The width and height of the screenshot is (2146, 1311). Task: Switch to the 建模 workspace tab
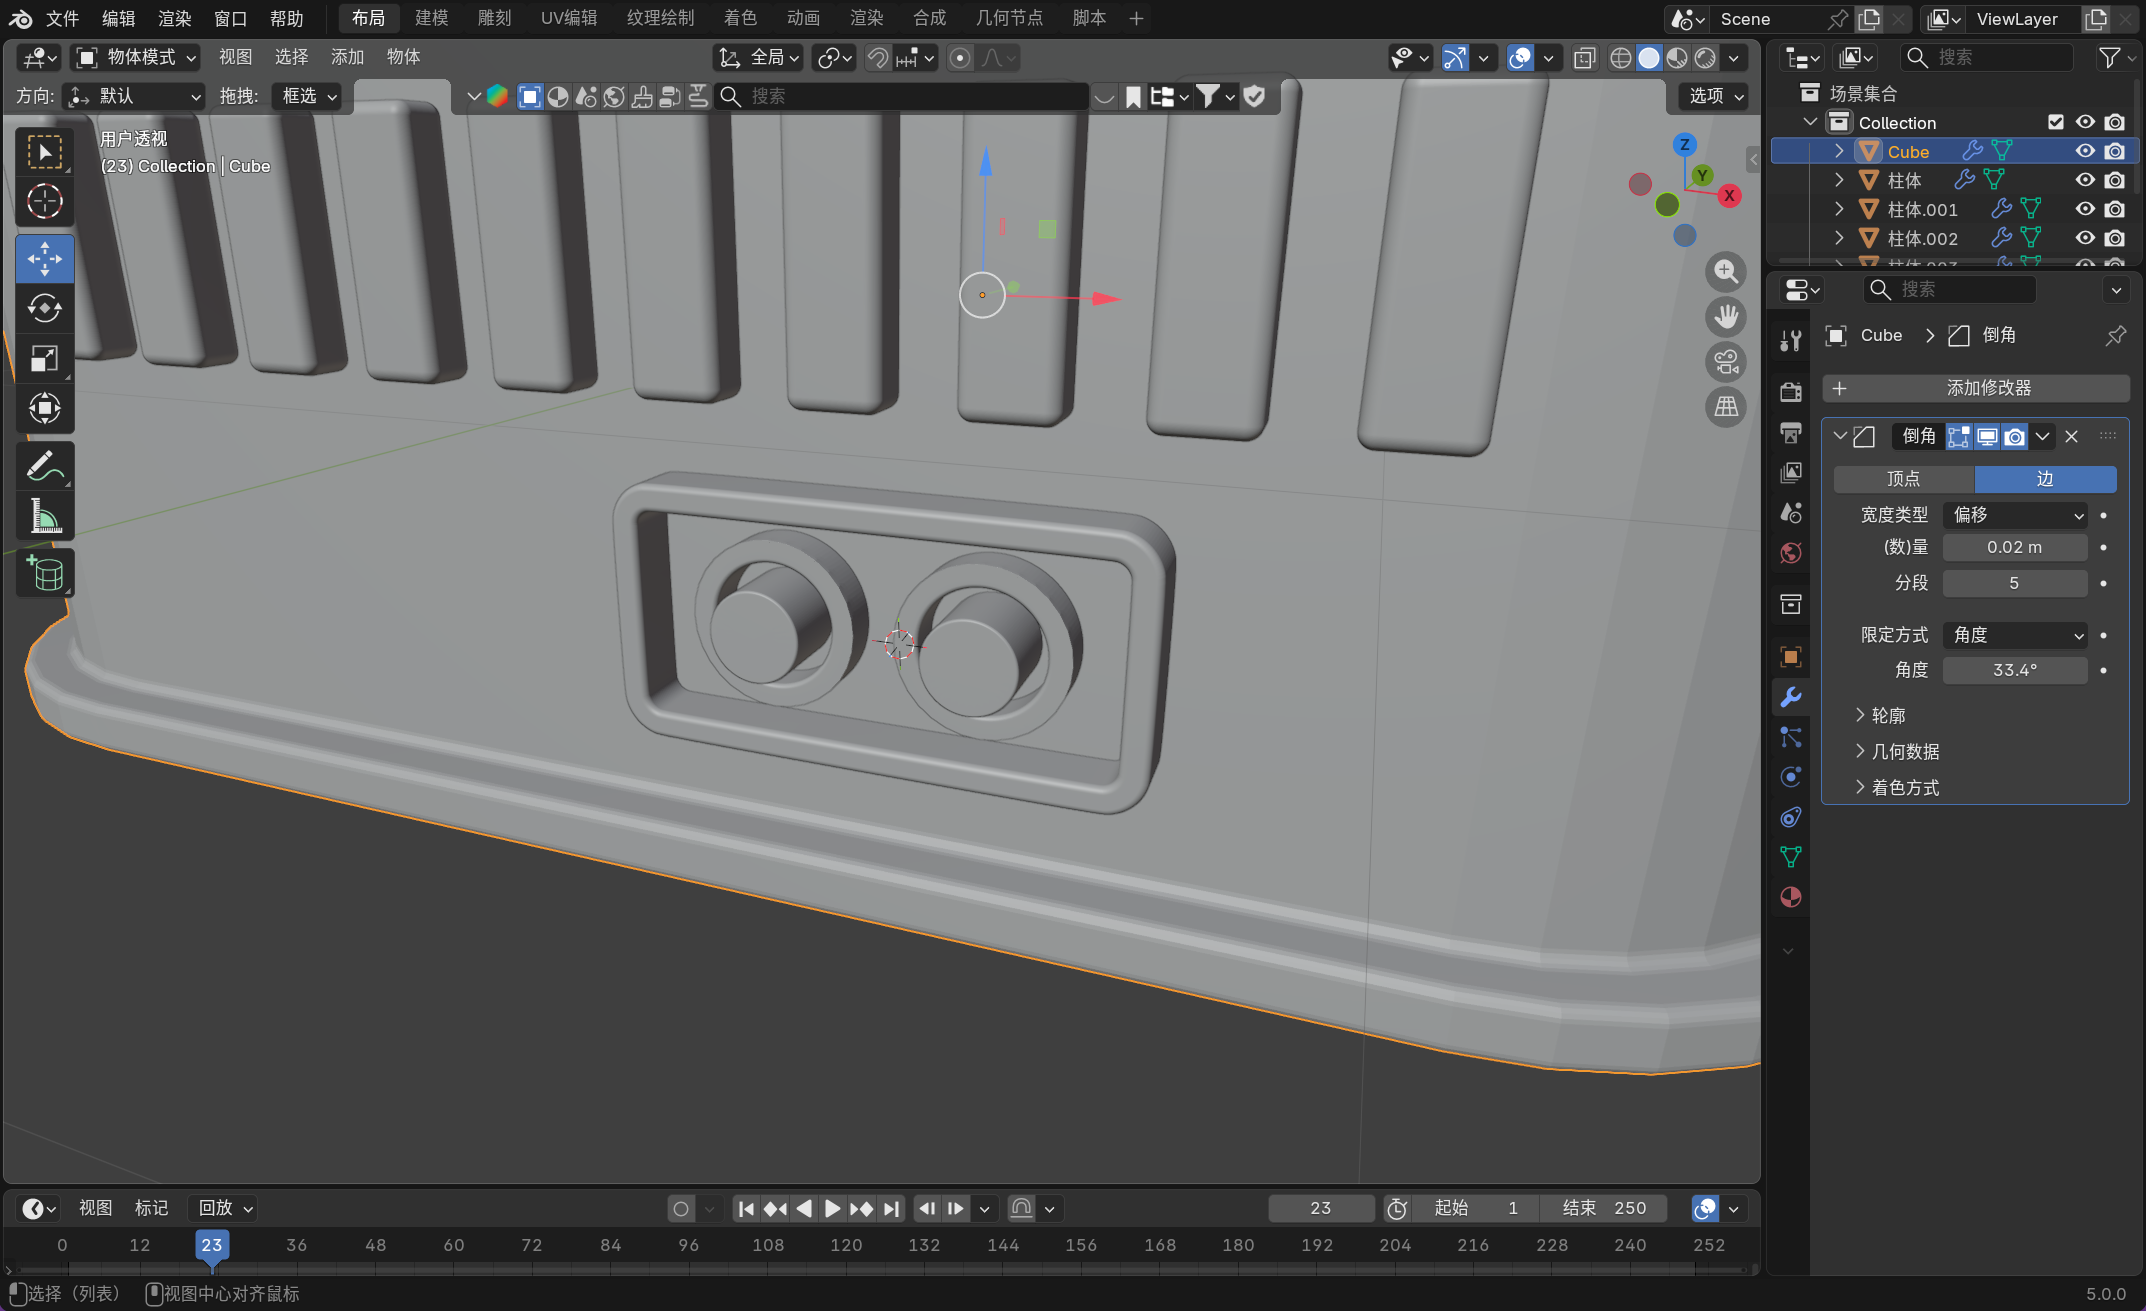point(432,18)
